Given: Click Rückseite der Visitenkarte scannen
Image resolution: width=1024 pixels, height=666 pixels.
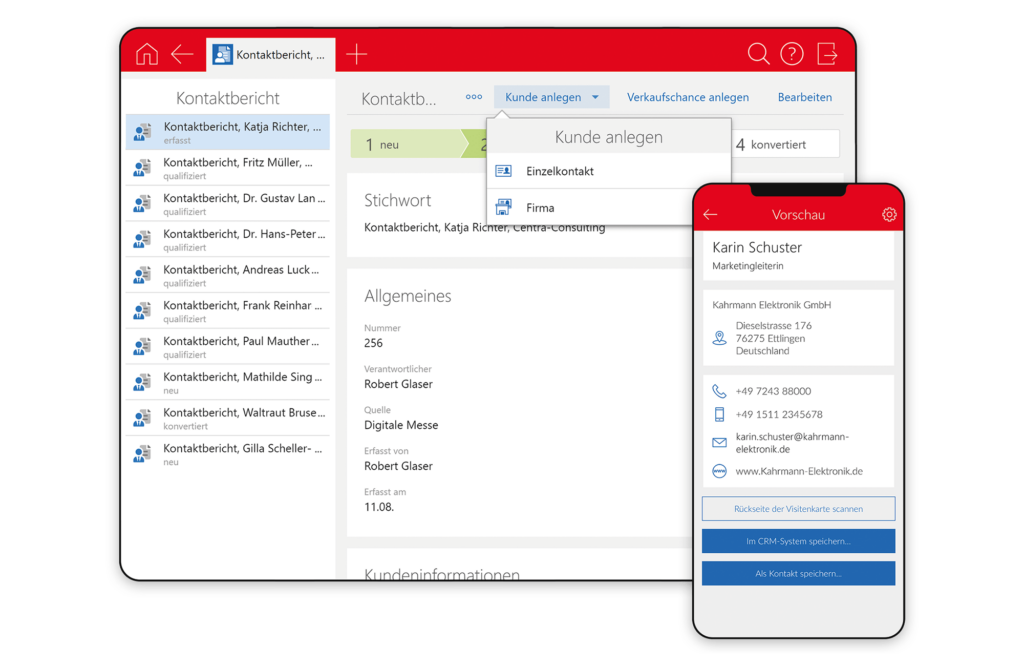Looking at the screenshot, I should pos(798,509).
